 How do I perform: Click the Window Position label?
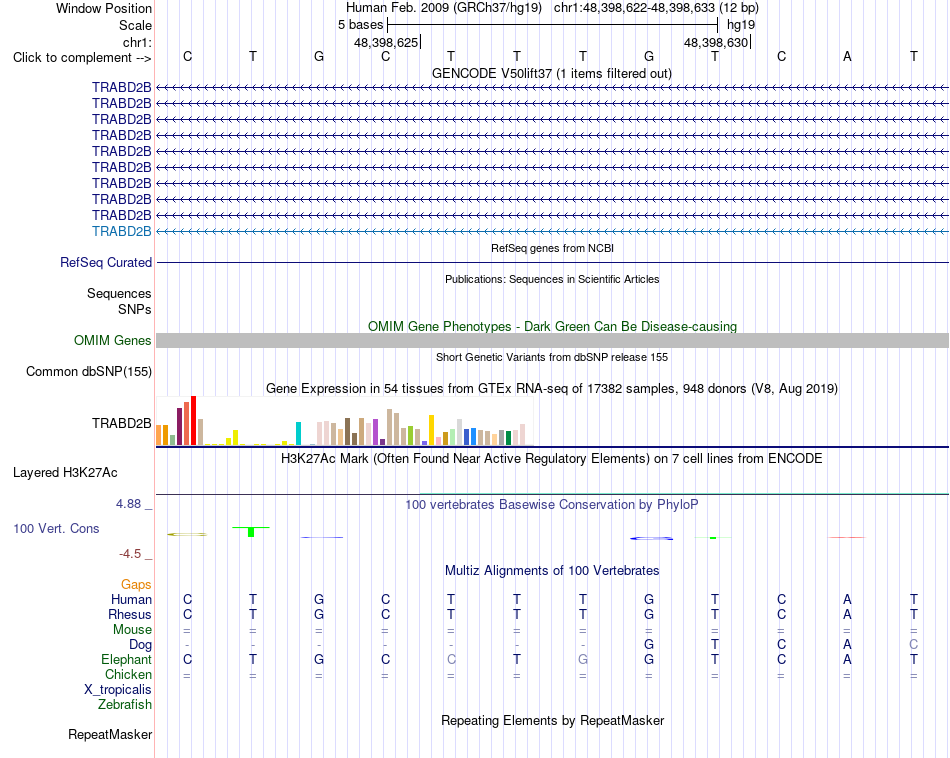coord(104,8)
